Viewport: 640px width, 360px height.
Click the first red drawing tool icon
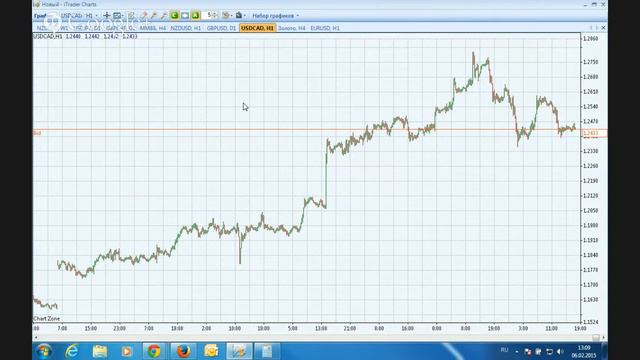click(144, 16)
